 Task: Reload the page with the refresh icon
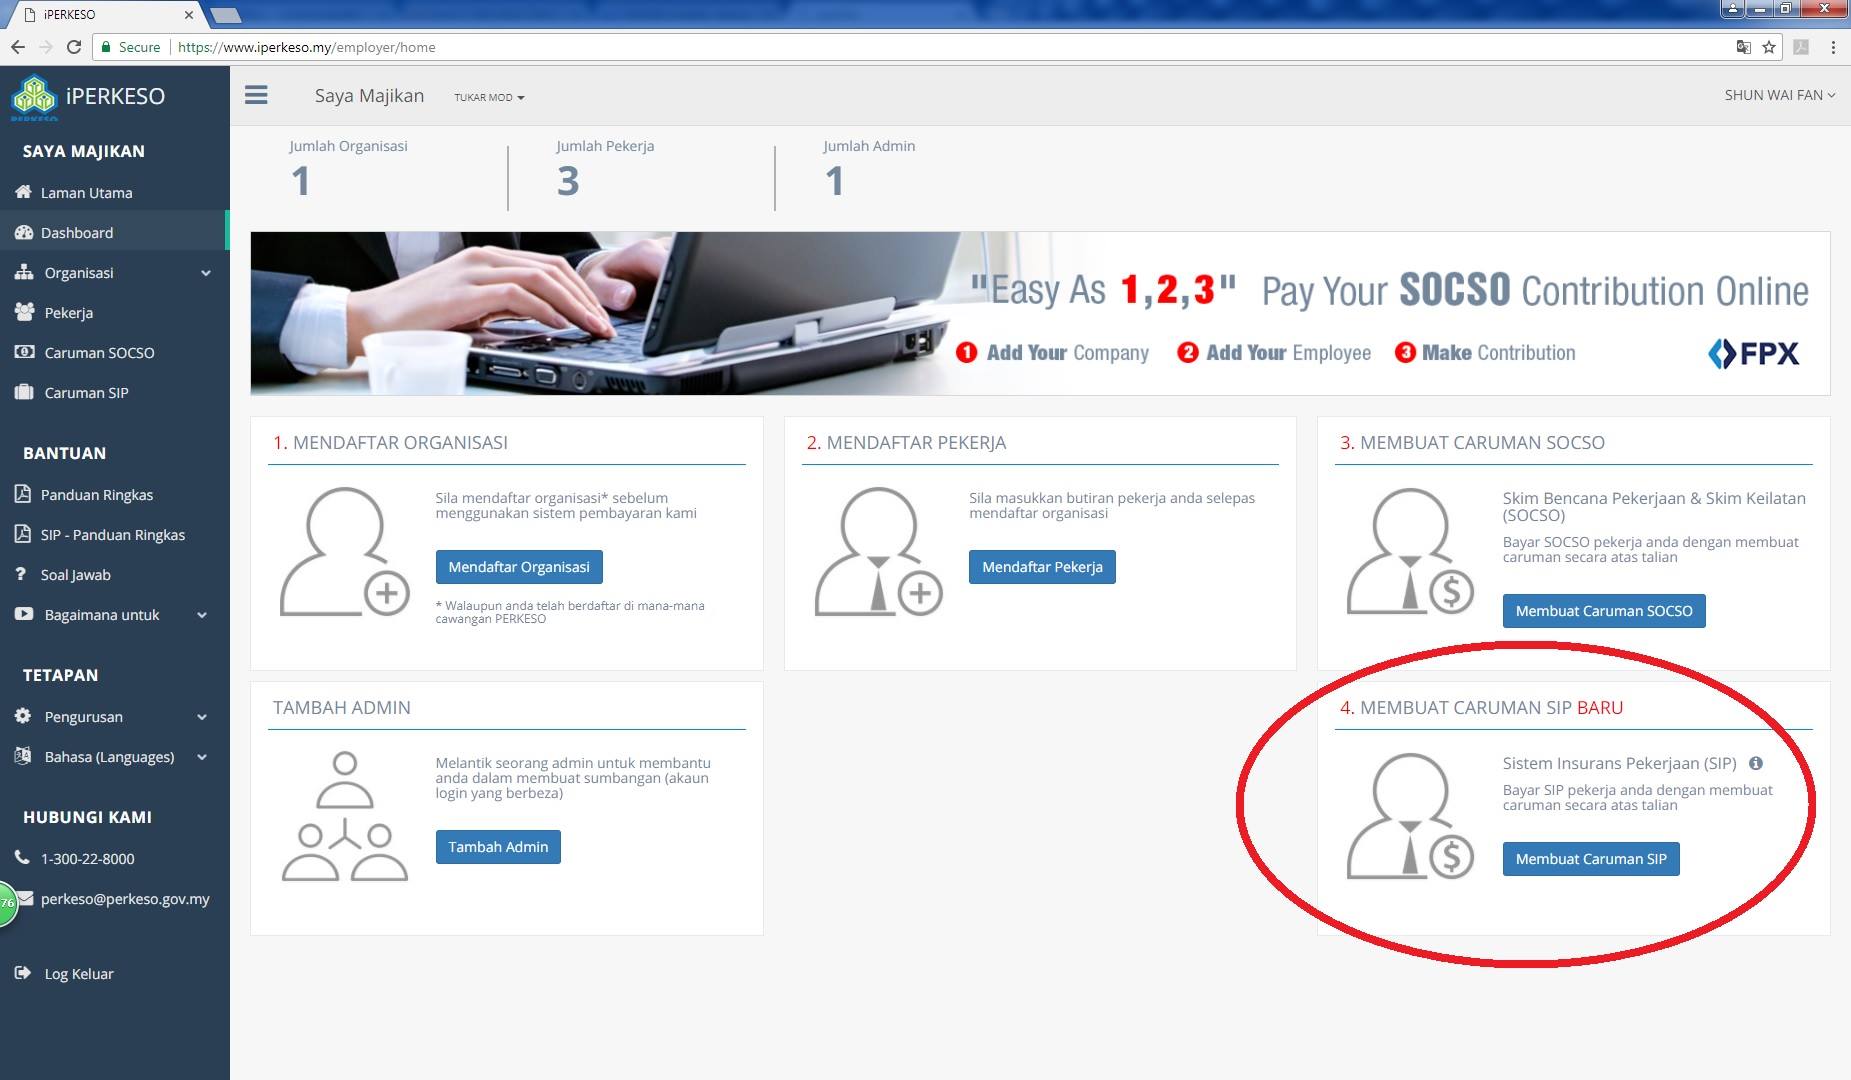(x=73, y=47)
